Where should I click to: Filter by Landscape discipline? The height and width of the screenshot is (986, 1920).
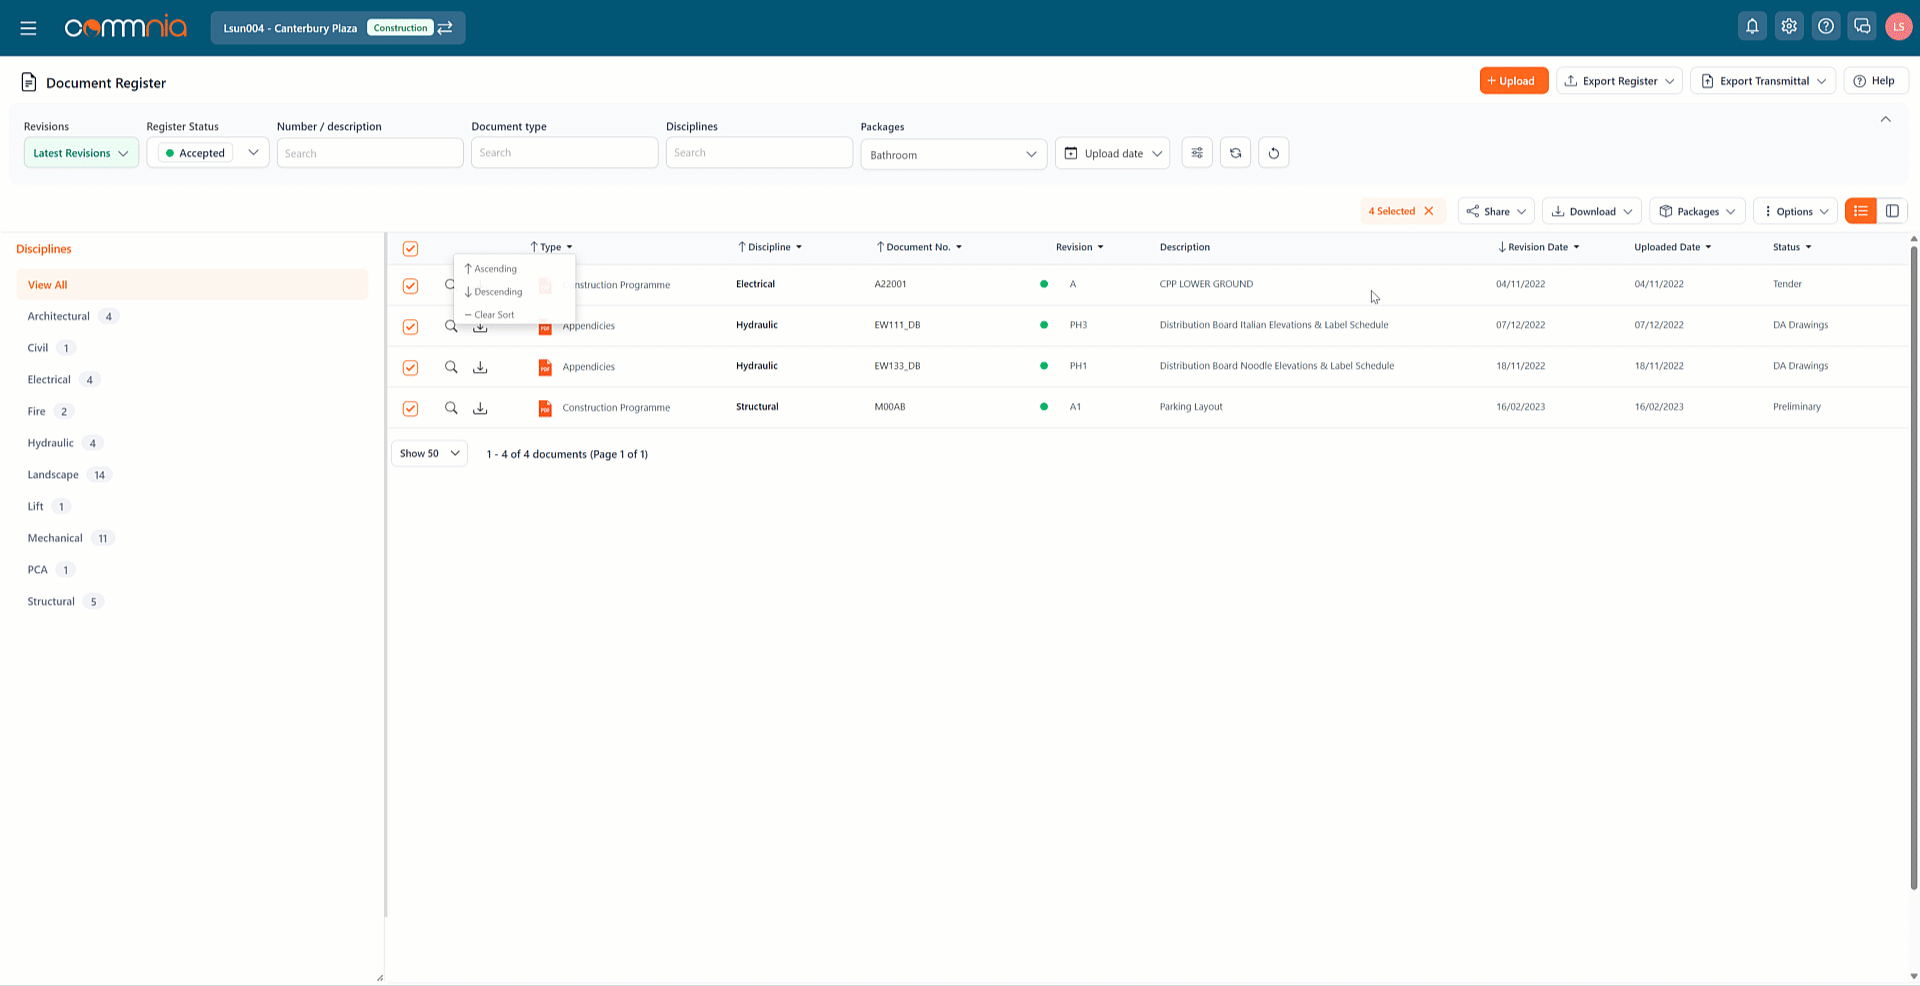coord(53,475)
